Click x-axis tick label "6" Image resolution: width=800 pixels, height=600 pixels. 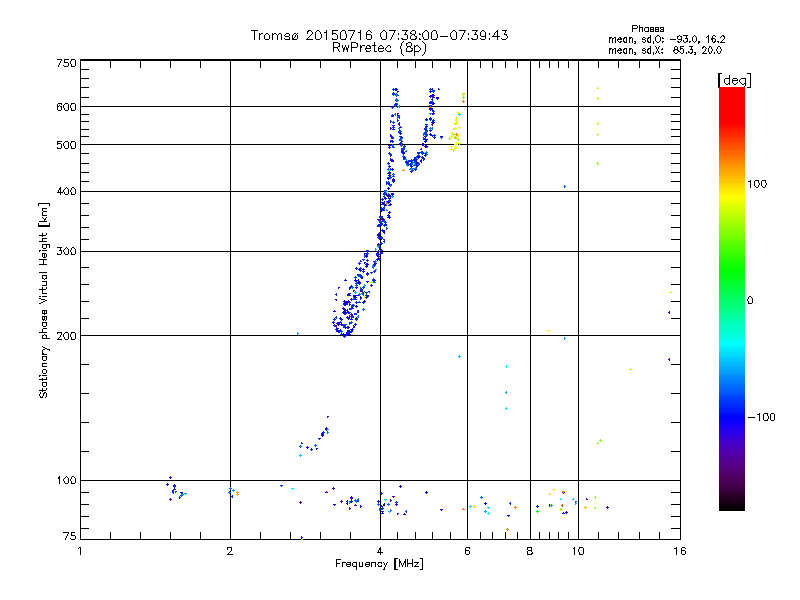tap(467, 551)
